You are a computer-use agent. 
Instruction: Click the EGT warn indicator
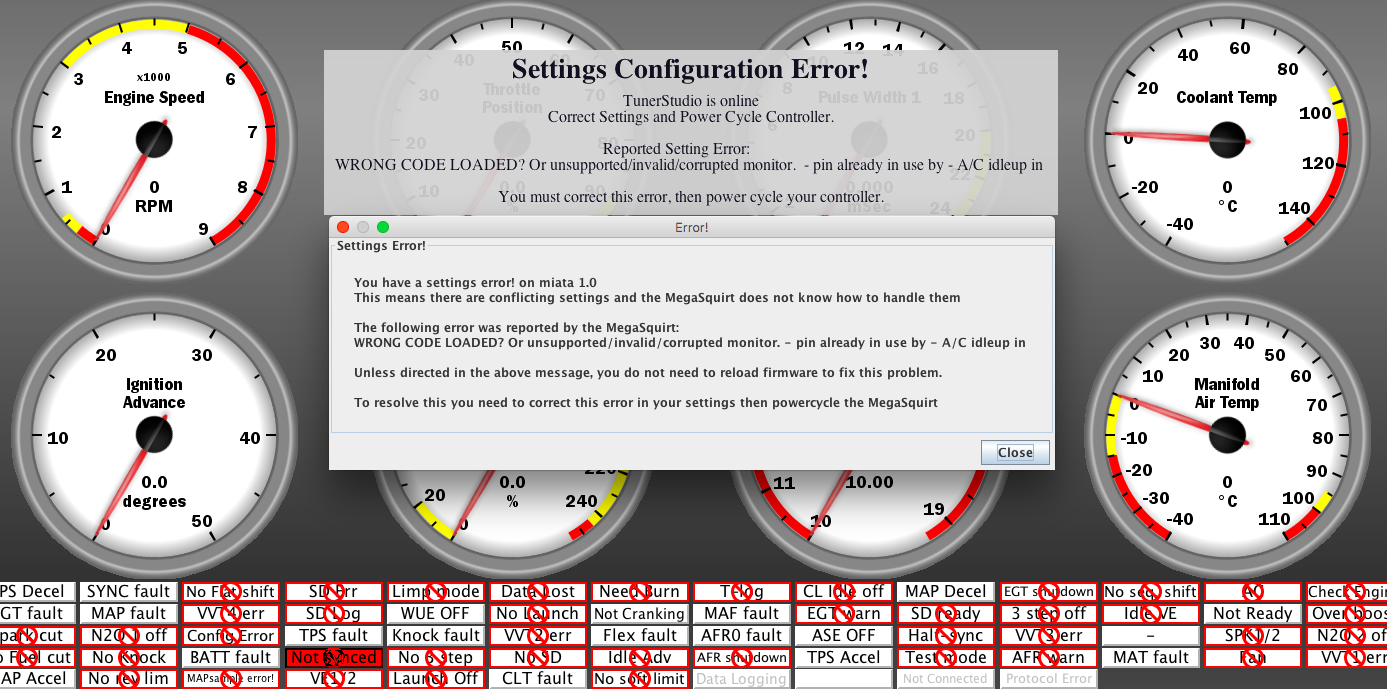coord(843,613)
